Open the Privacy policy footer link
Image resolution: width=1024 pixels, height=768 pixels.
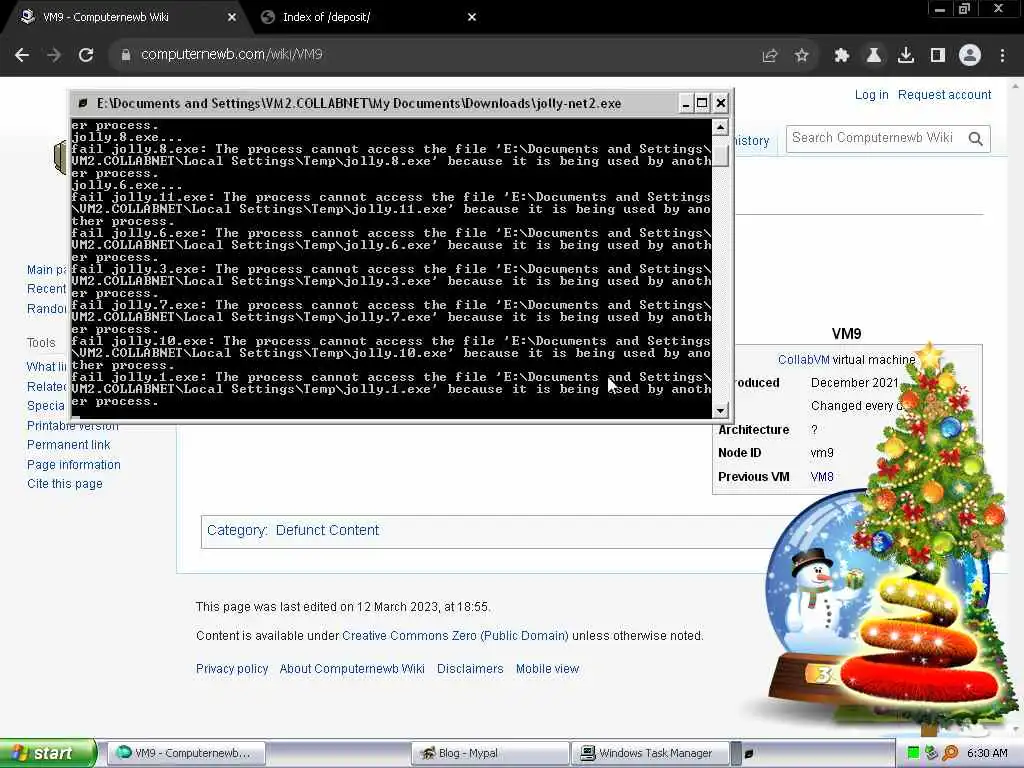pyautogui.click(x=232, y=669)
